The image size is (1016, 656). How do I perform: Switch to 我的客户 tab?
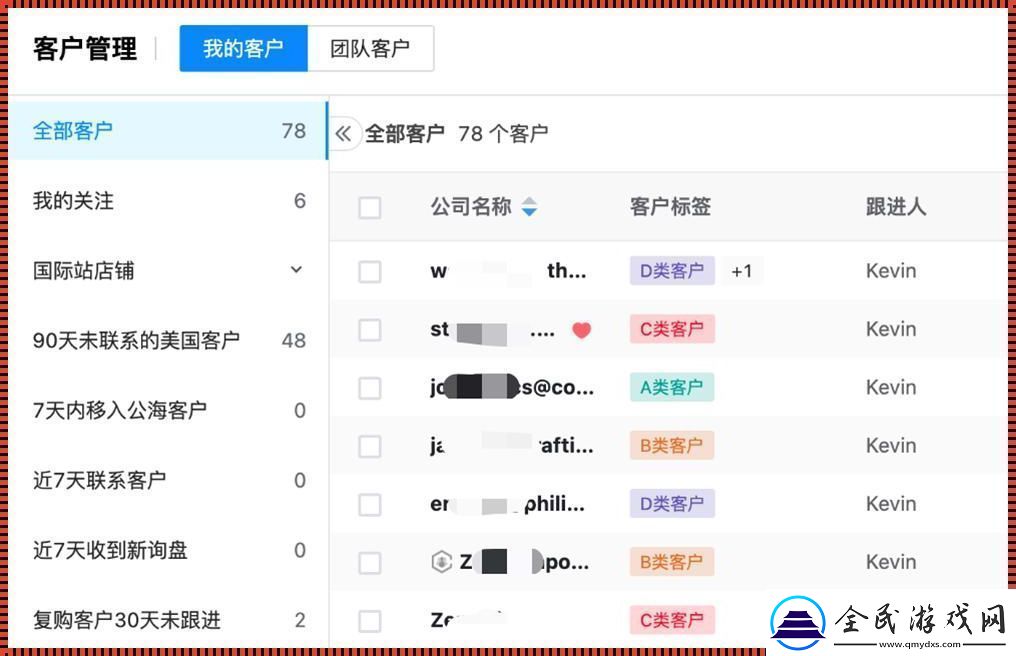point(244,49)
